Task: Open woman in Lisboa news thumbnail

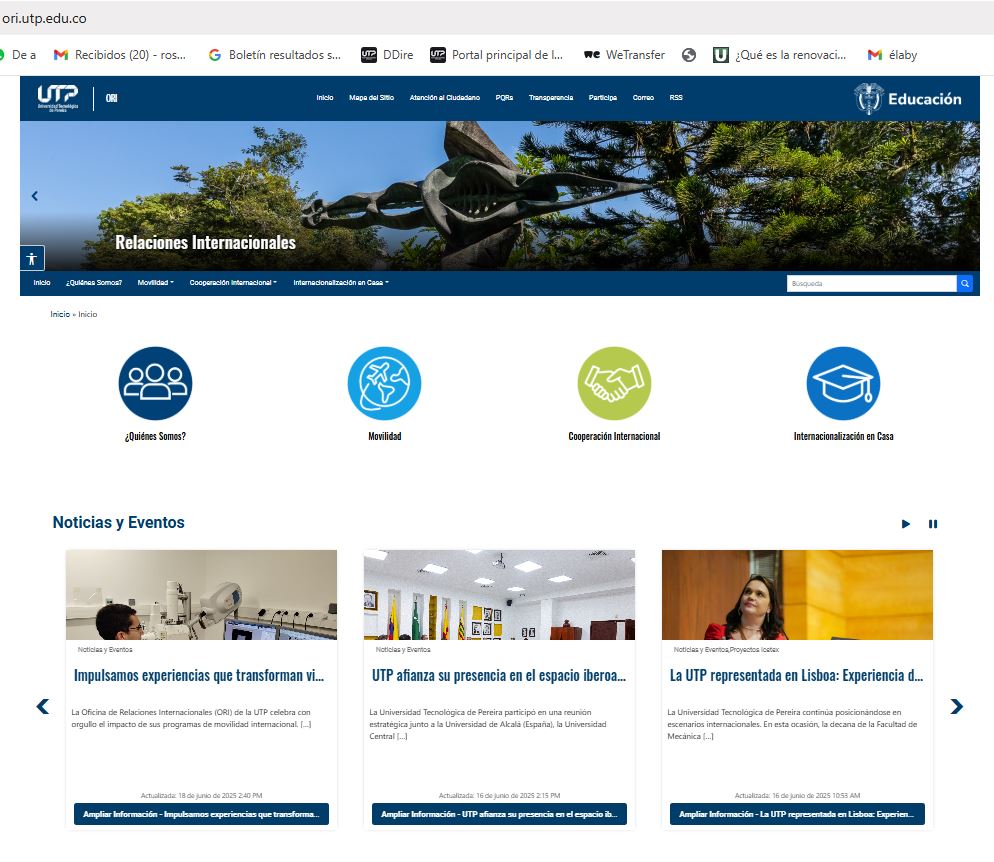Action: (797, 595)
